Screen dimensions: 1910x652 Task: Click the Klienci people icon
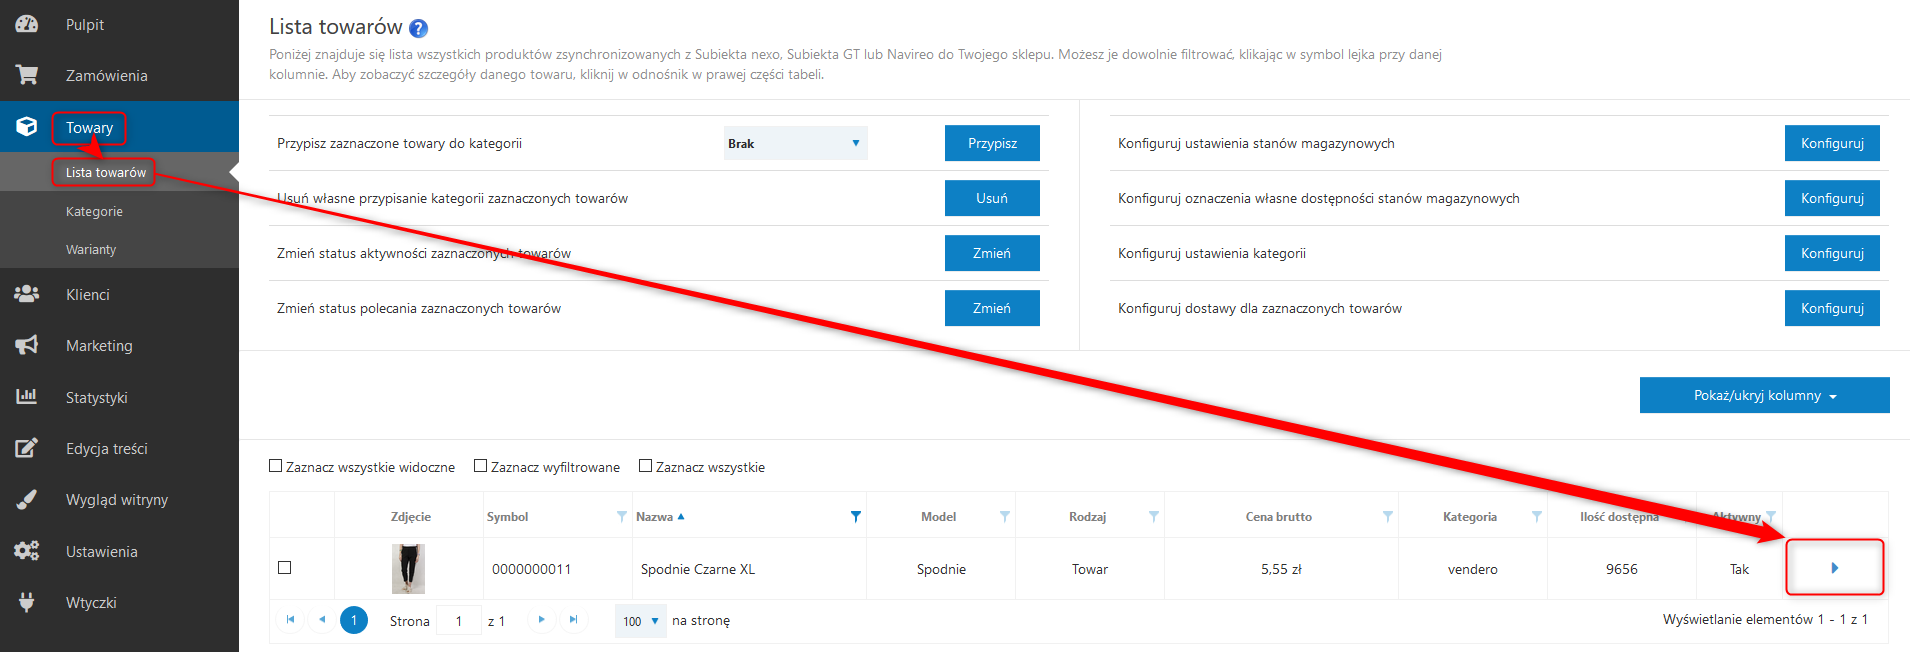coord(27,294)
